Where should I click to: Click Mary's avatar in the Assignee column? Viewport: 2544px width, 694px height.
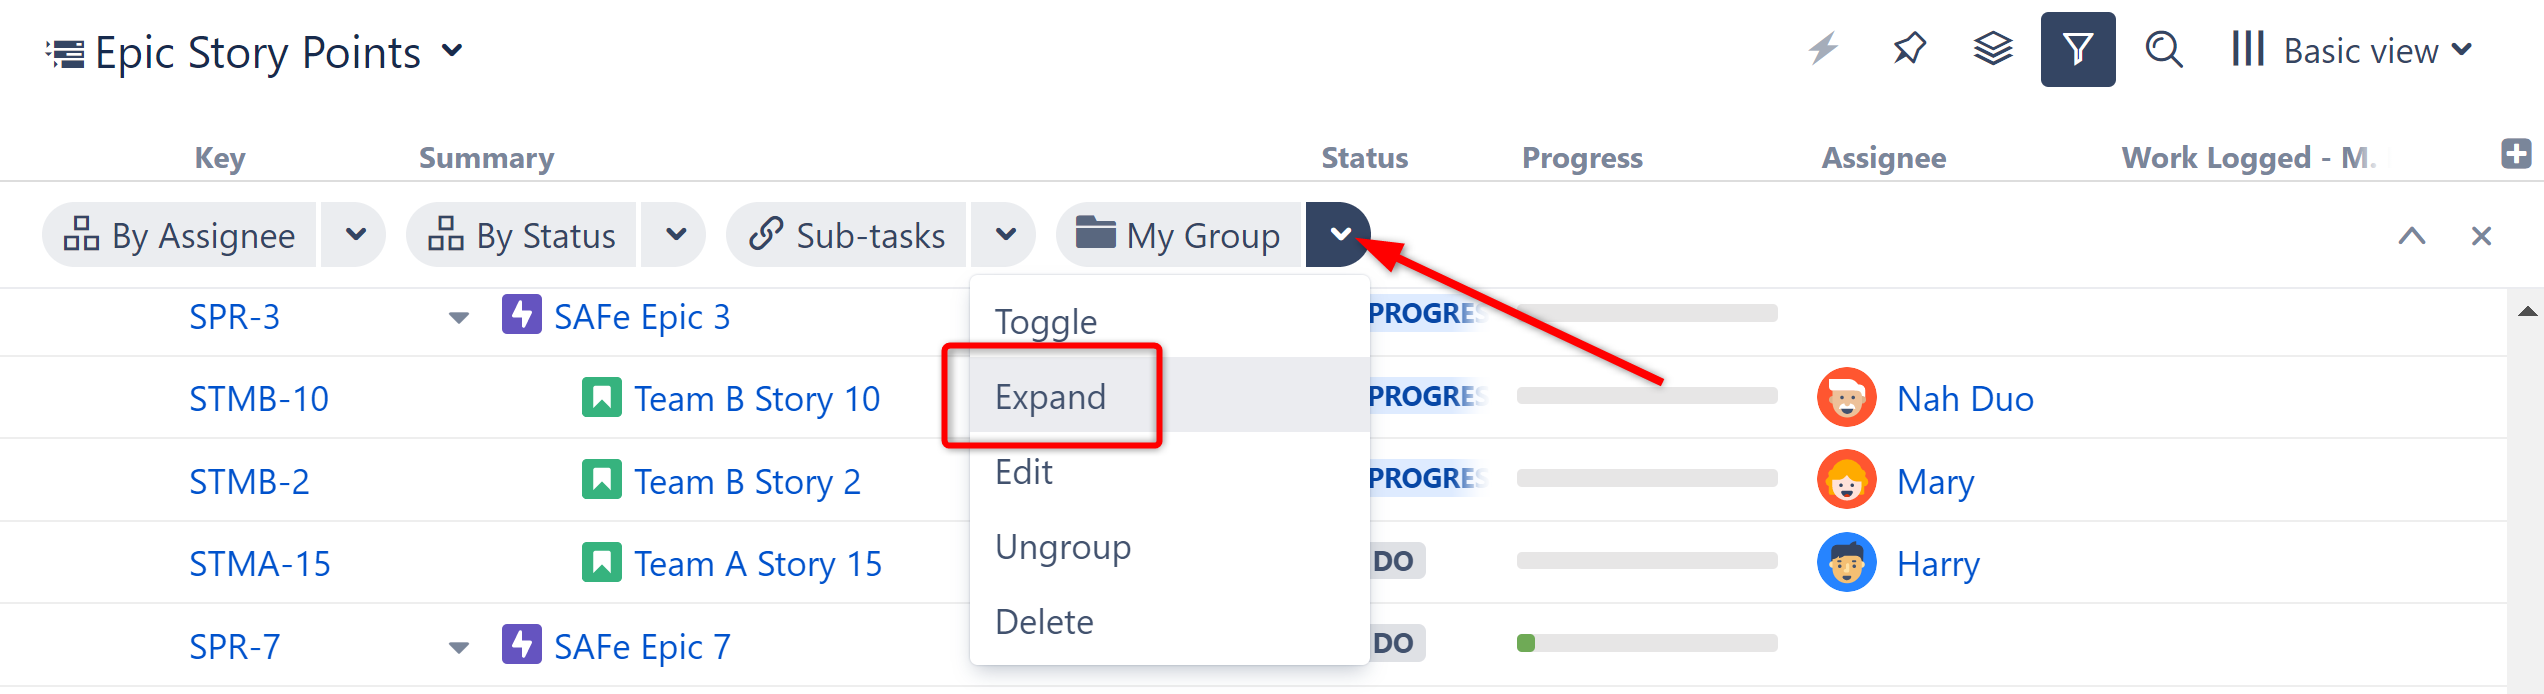[1845, 480]
